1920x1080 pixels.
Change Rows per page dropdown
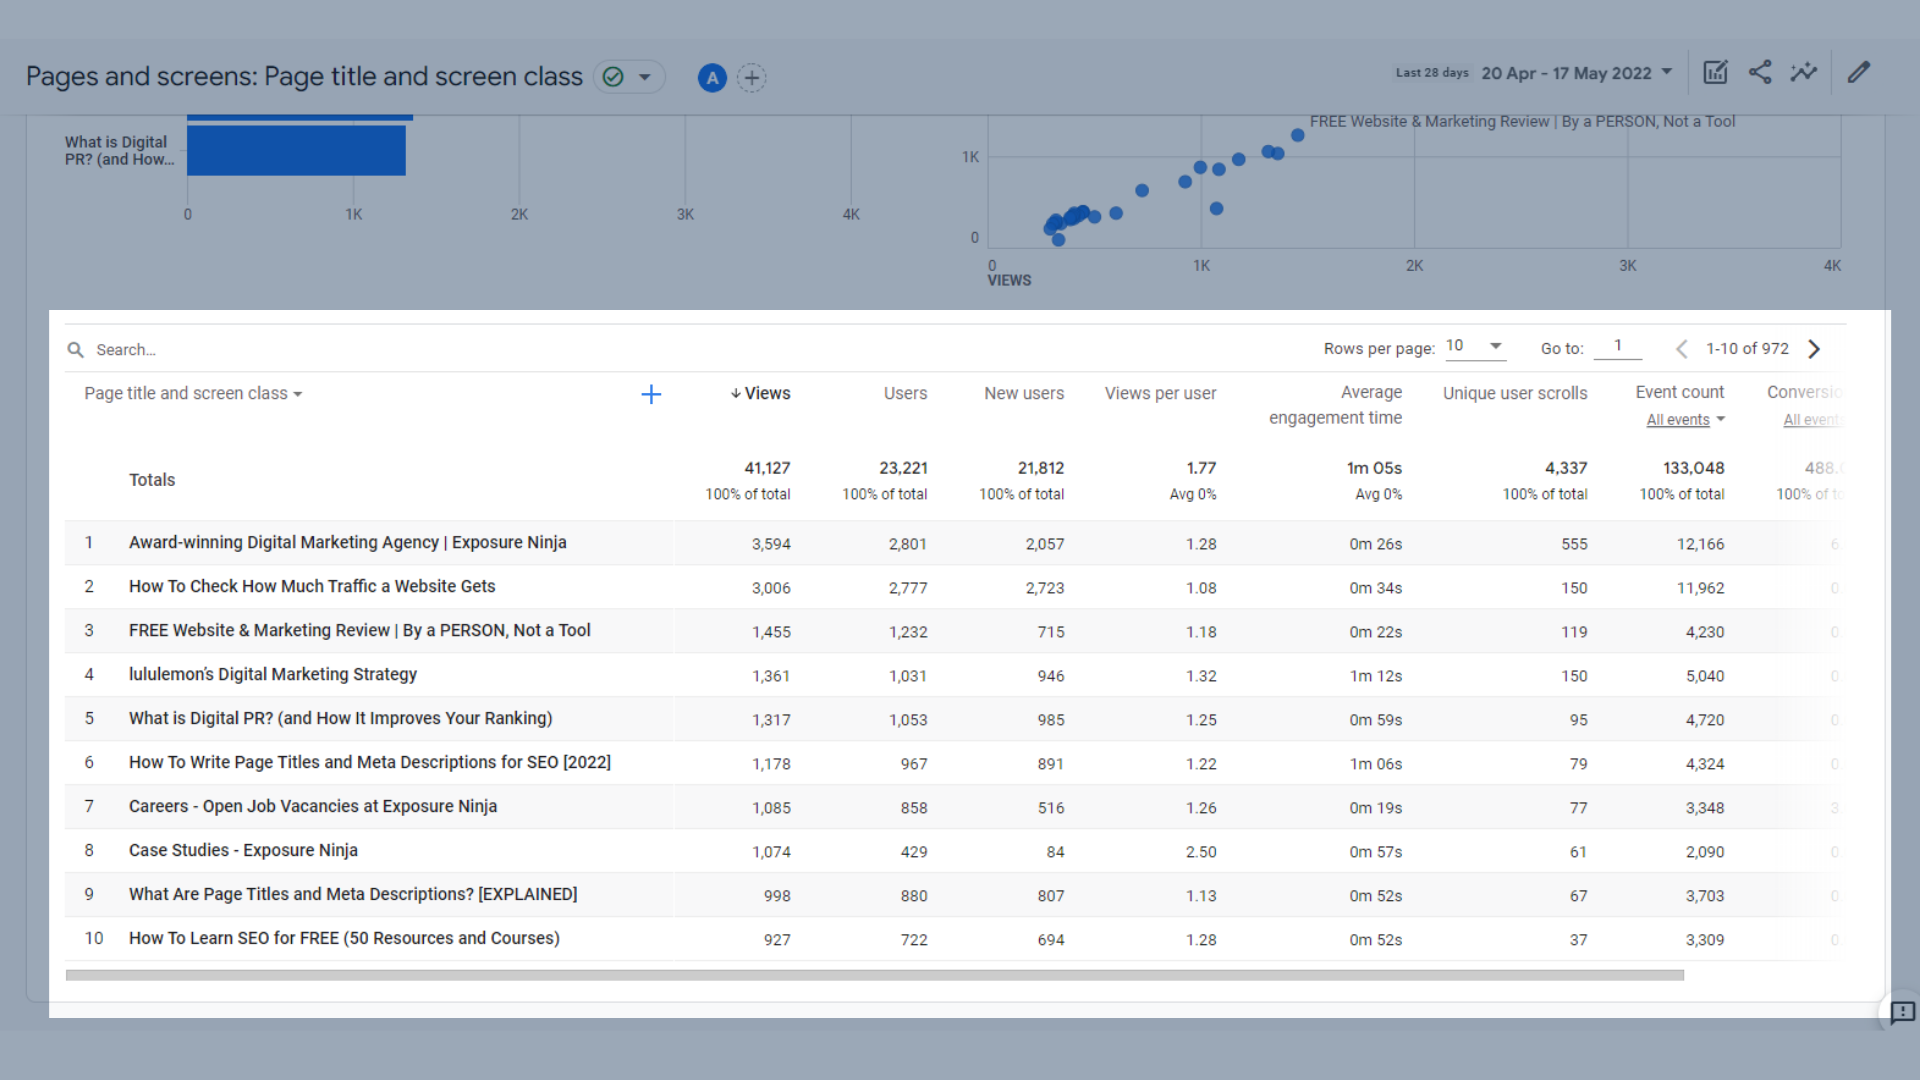pos(1475,346)
